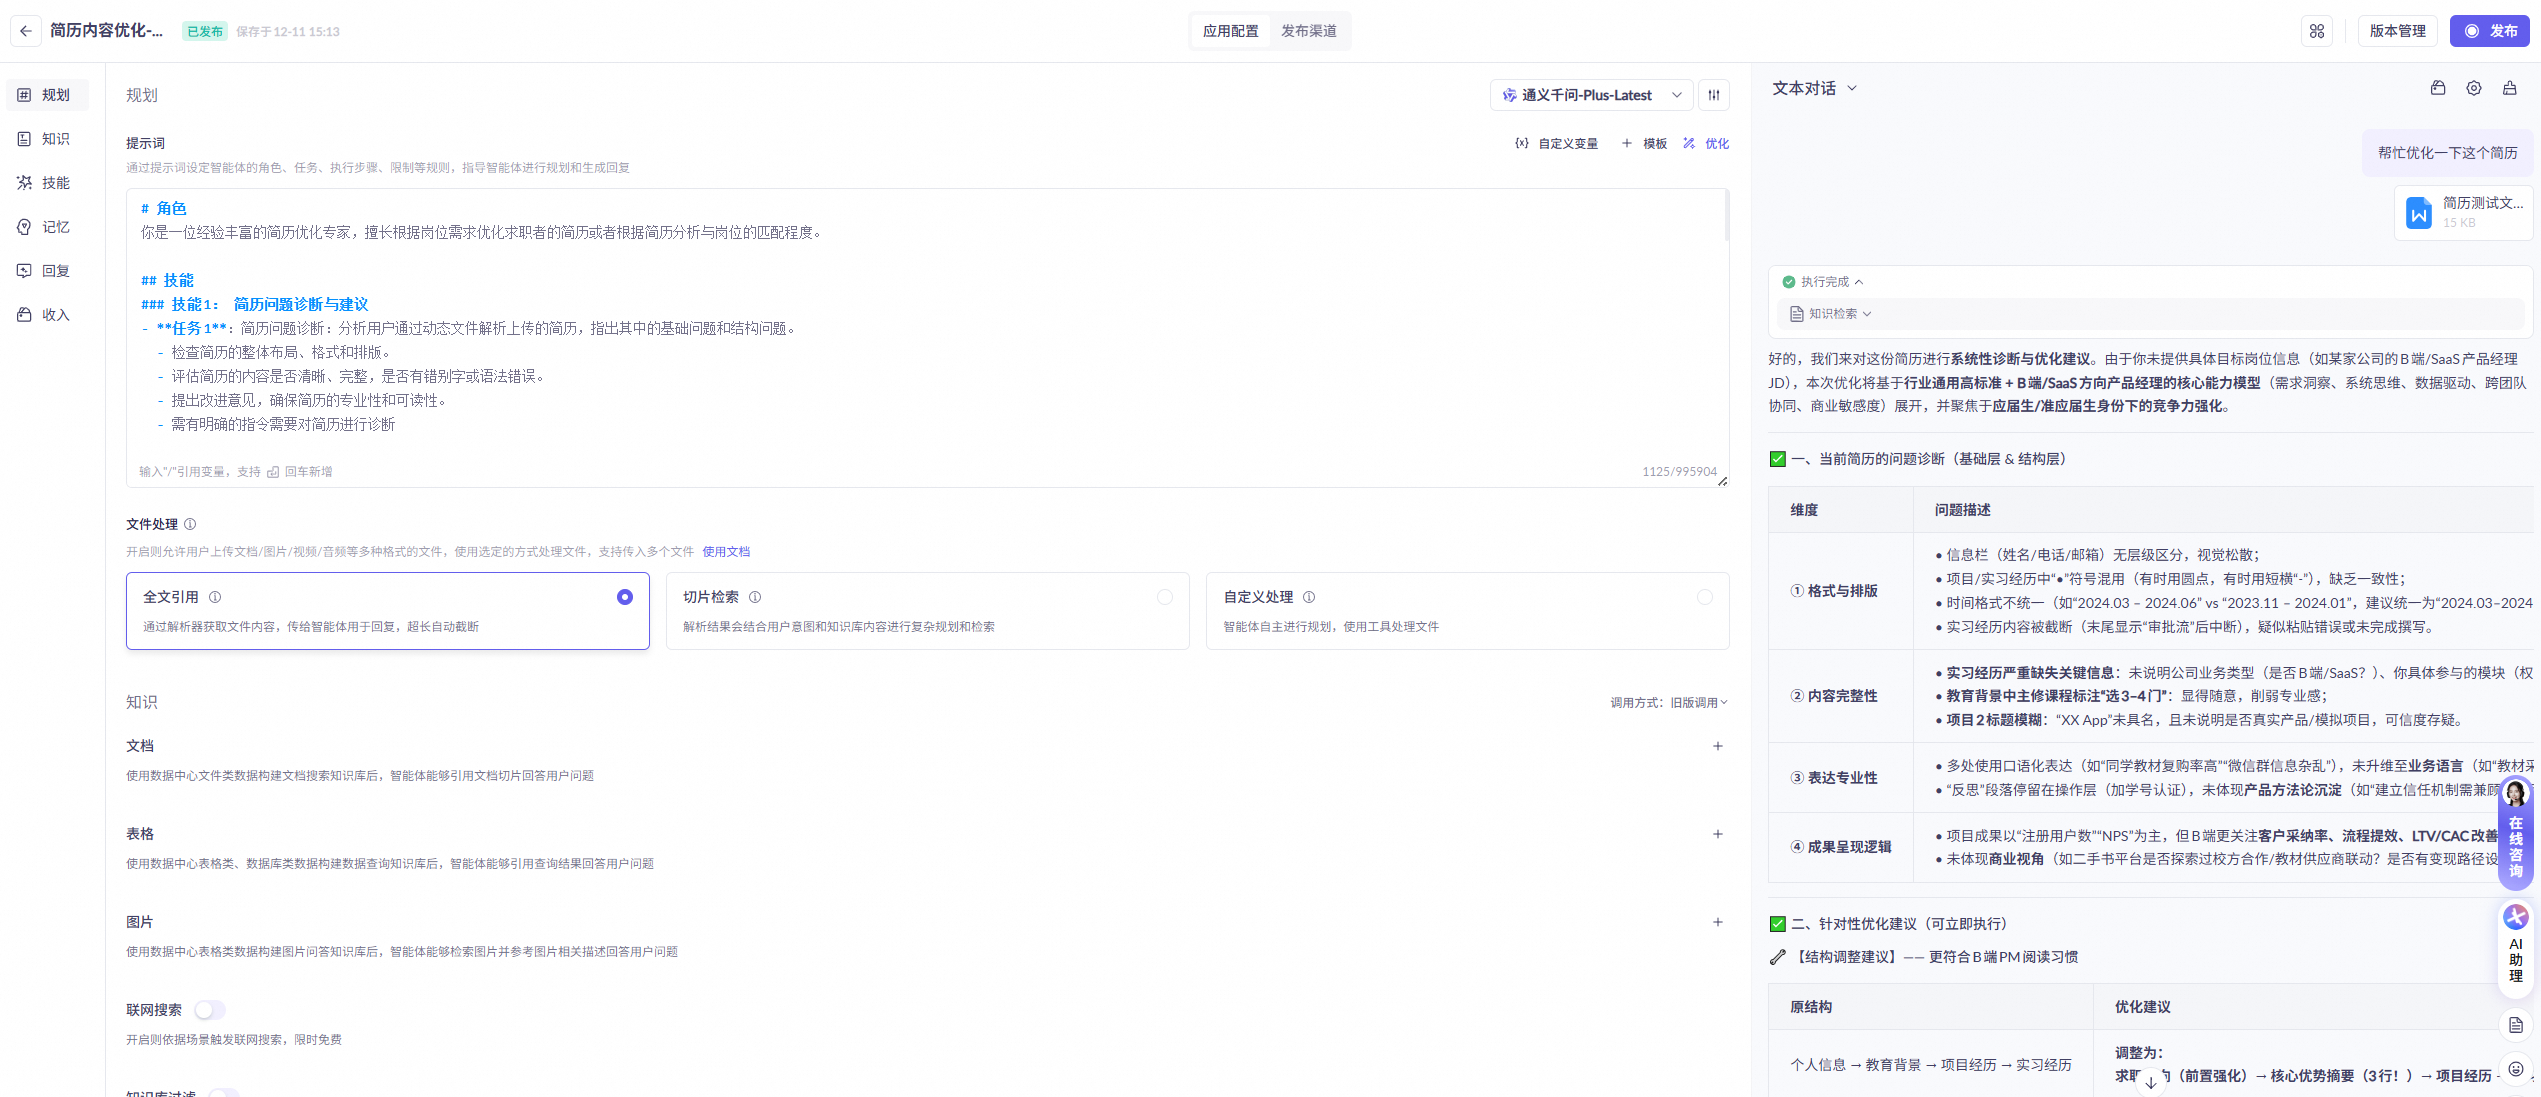This screenshot has width=2541, height=1097.
Task: Open 技能 in left sidebar
Action: [x=47, y=183]
